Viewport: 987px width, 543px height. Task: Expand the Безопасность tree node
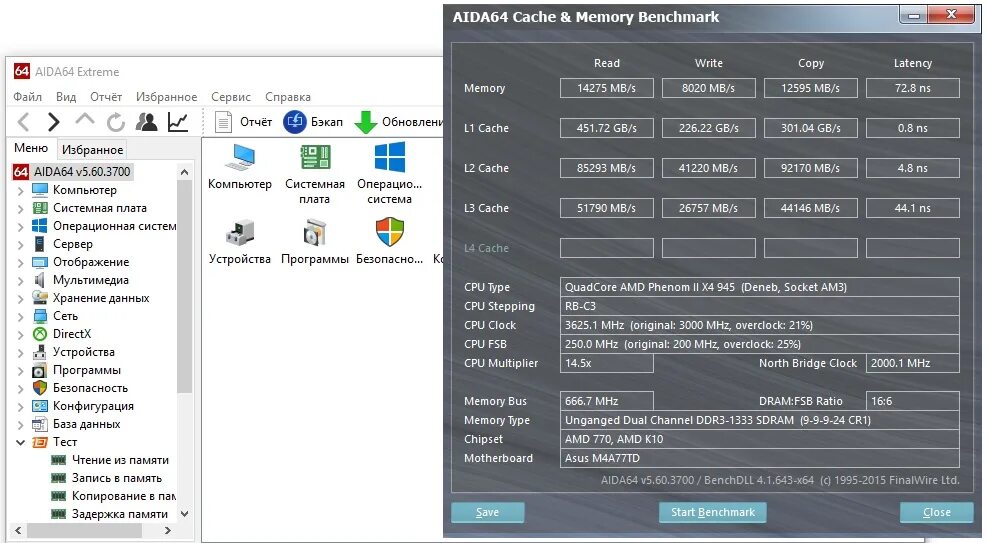(20, 388)
